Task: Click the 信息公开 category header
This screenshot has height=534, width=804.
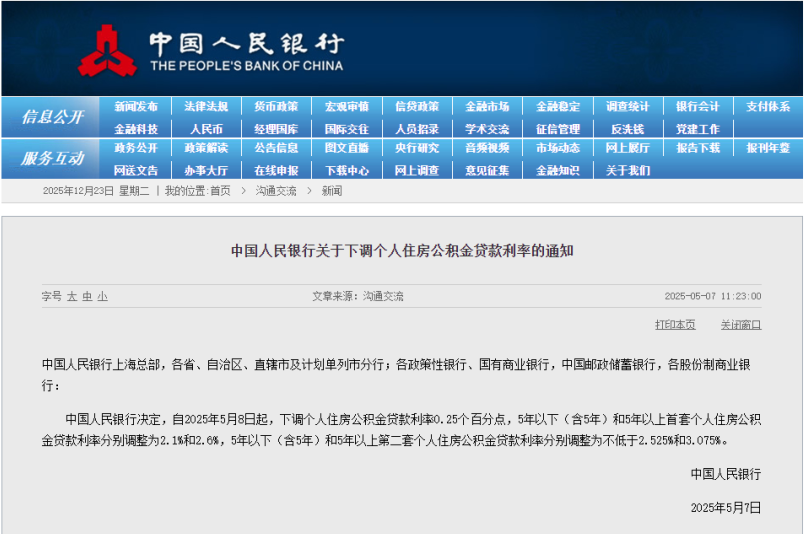Action: click(52, 117)
